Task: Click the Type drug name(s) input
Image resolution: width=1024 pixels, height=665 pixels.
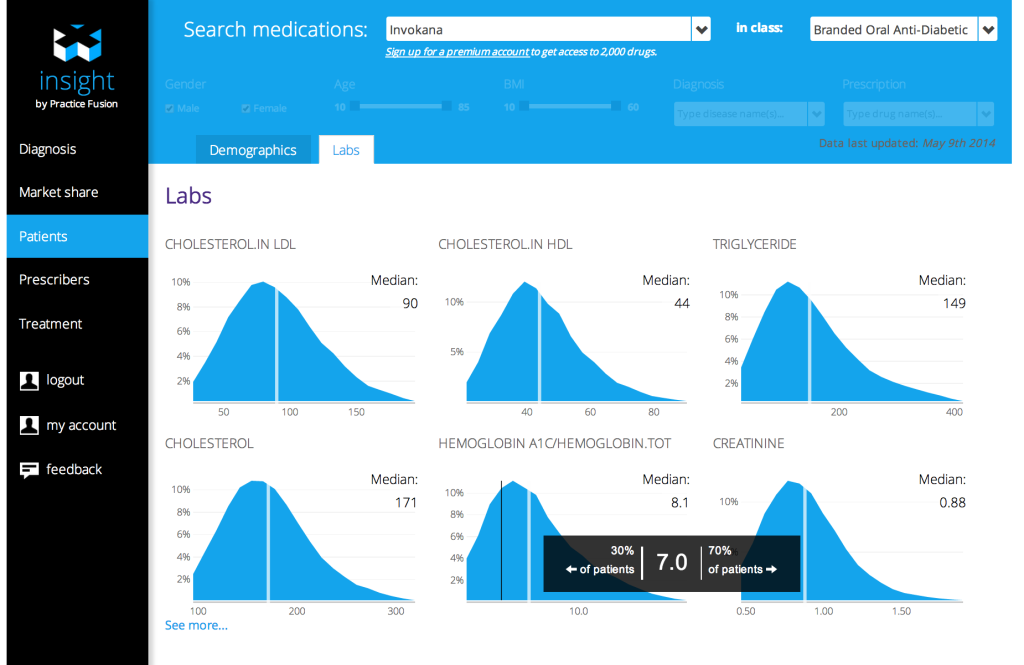Action: click(x=910, y=114)
